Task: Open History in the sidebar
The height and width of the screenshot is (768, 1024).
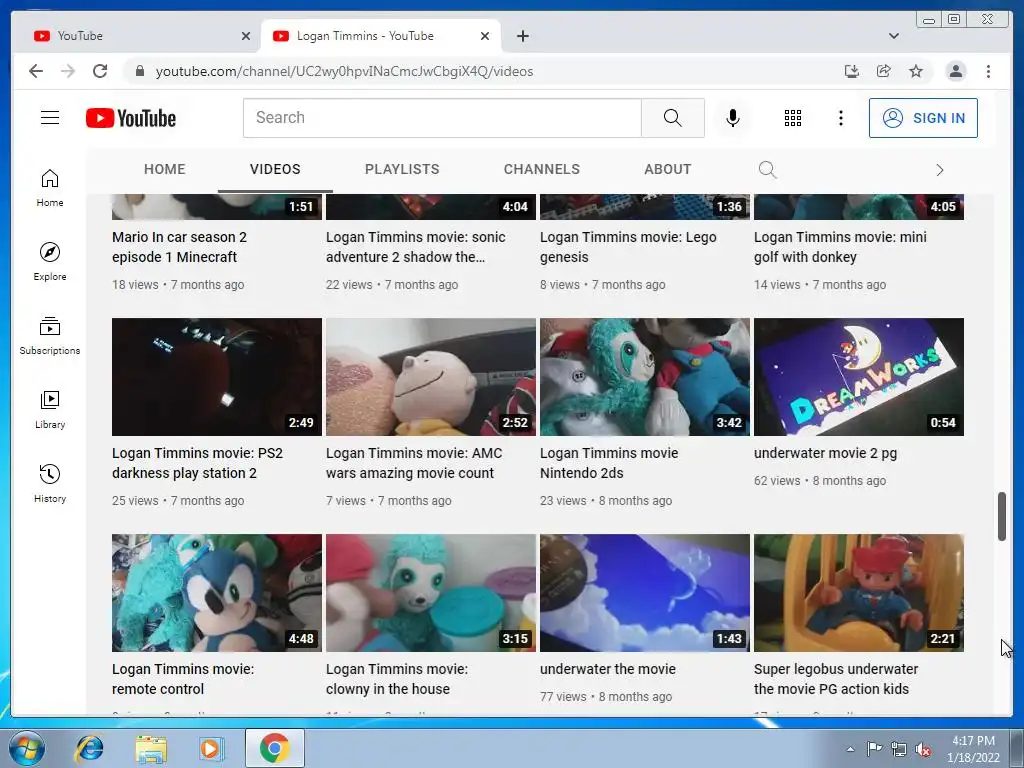Action: click(50, 483)
